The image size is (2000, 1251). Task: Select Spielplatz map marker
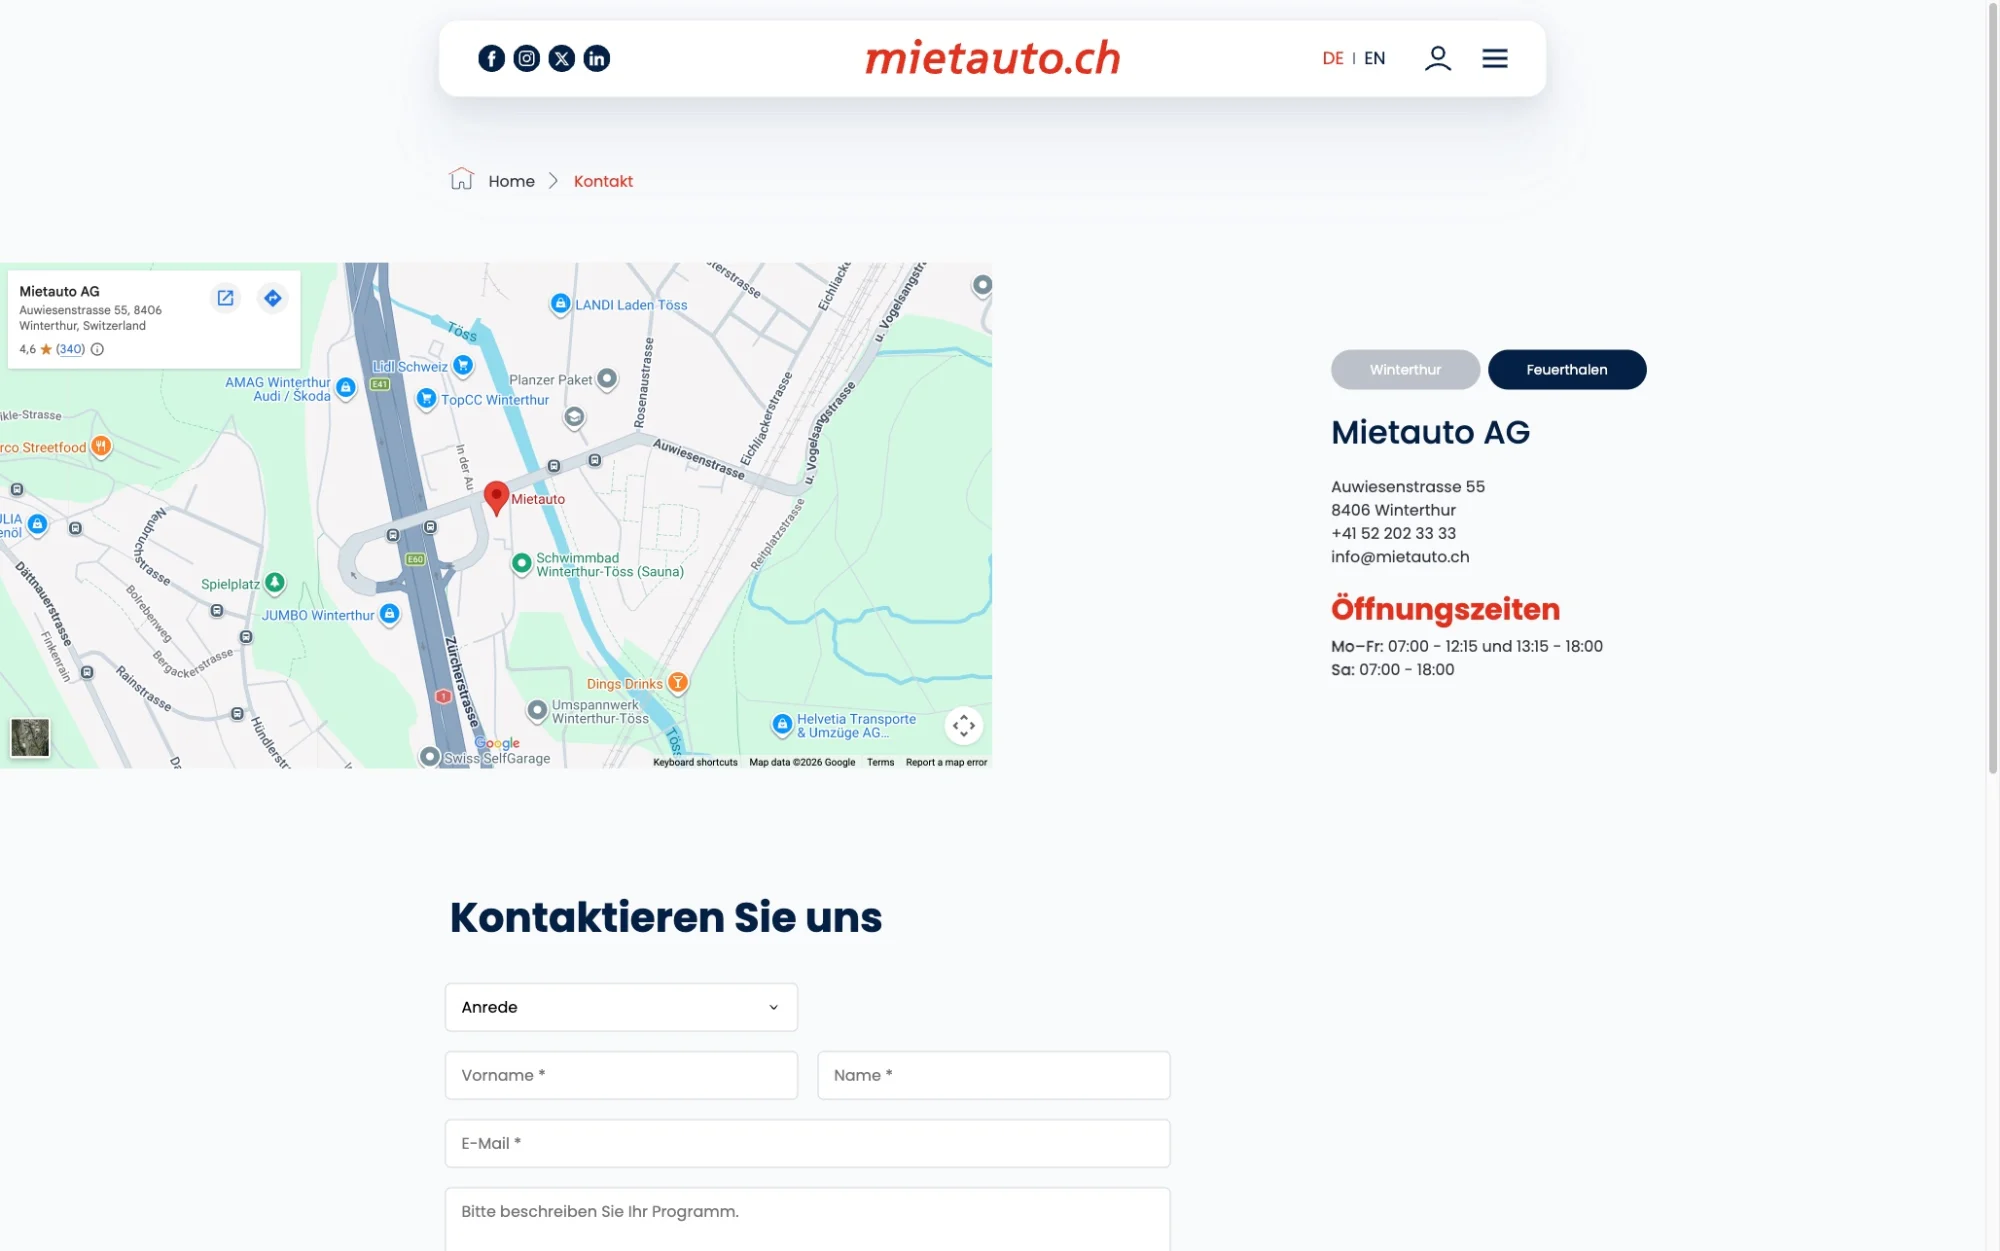(x=275, y=582)
